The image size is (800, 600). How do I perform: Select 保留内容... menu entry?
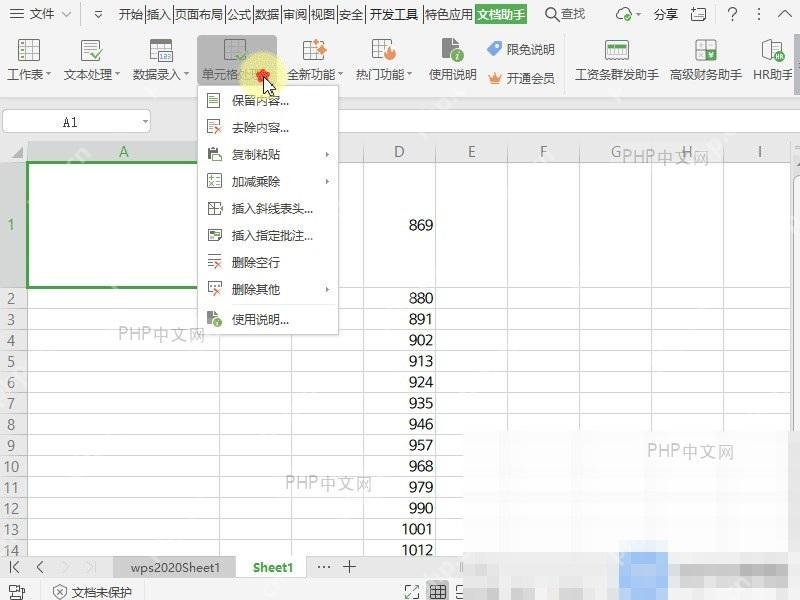point(268,101)
